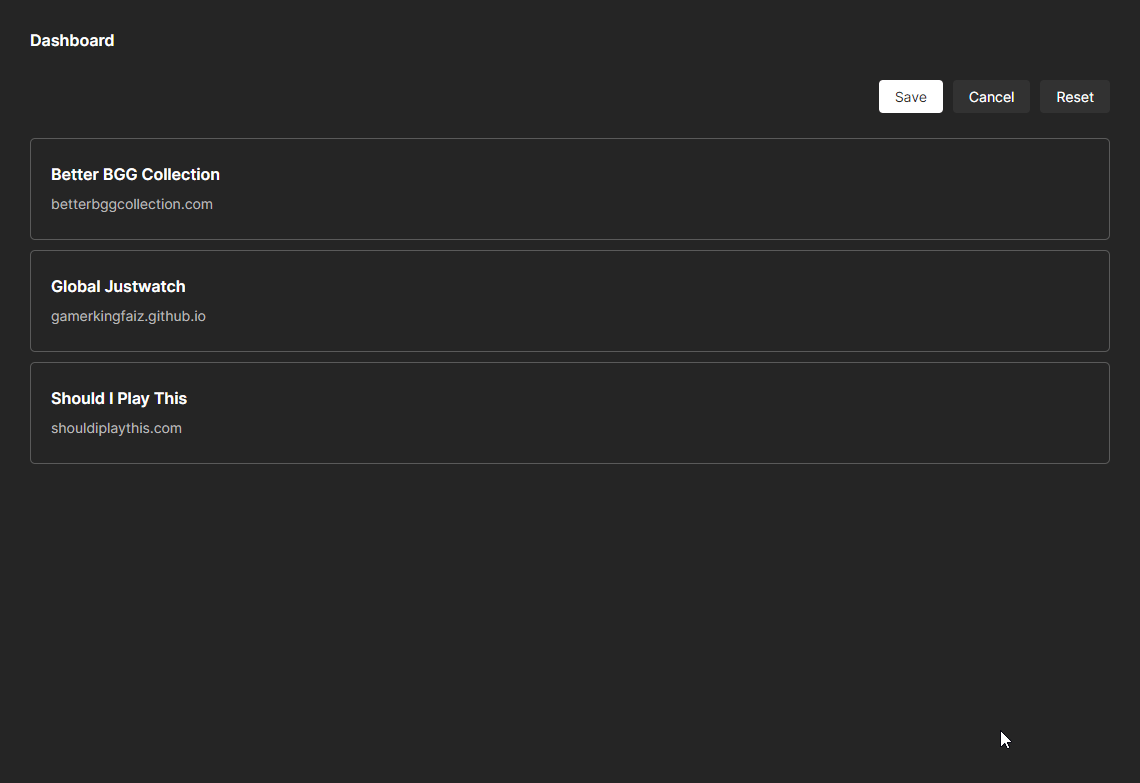Click the Dashboard heading
The width and height of the screenshot is (1140, 783).
pyautogui.click(x=72, y=40)
